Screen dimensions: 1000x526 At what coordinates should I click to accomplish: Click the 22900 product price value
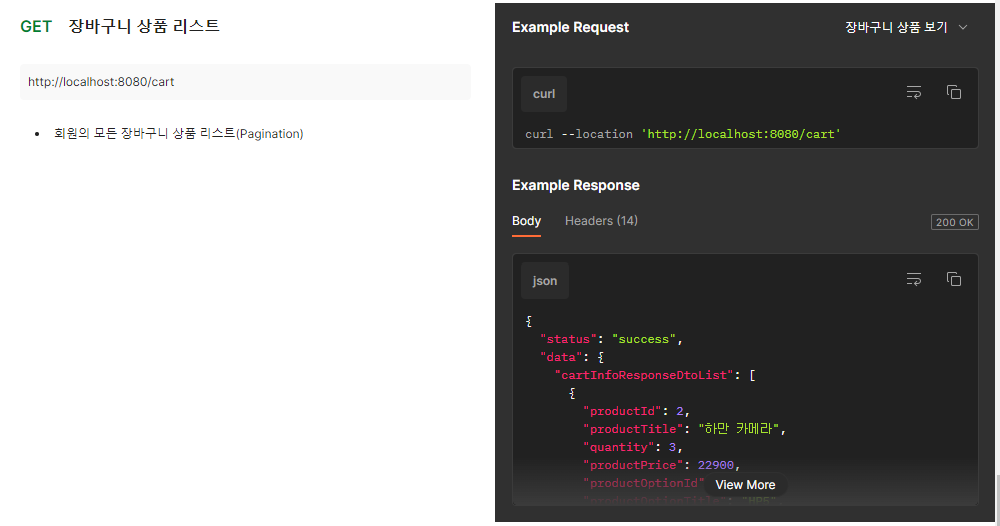coord(716,465)
